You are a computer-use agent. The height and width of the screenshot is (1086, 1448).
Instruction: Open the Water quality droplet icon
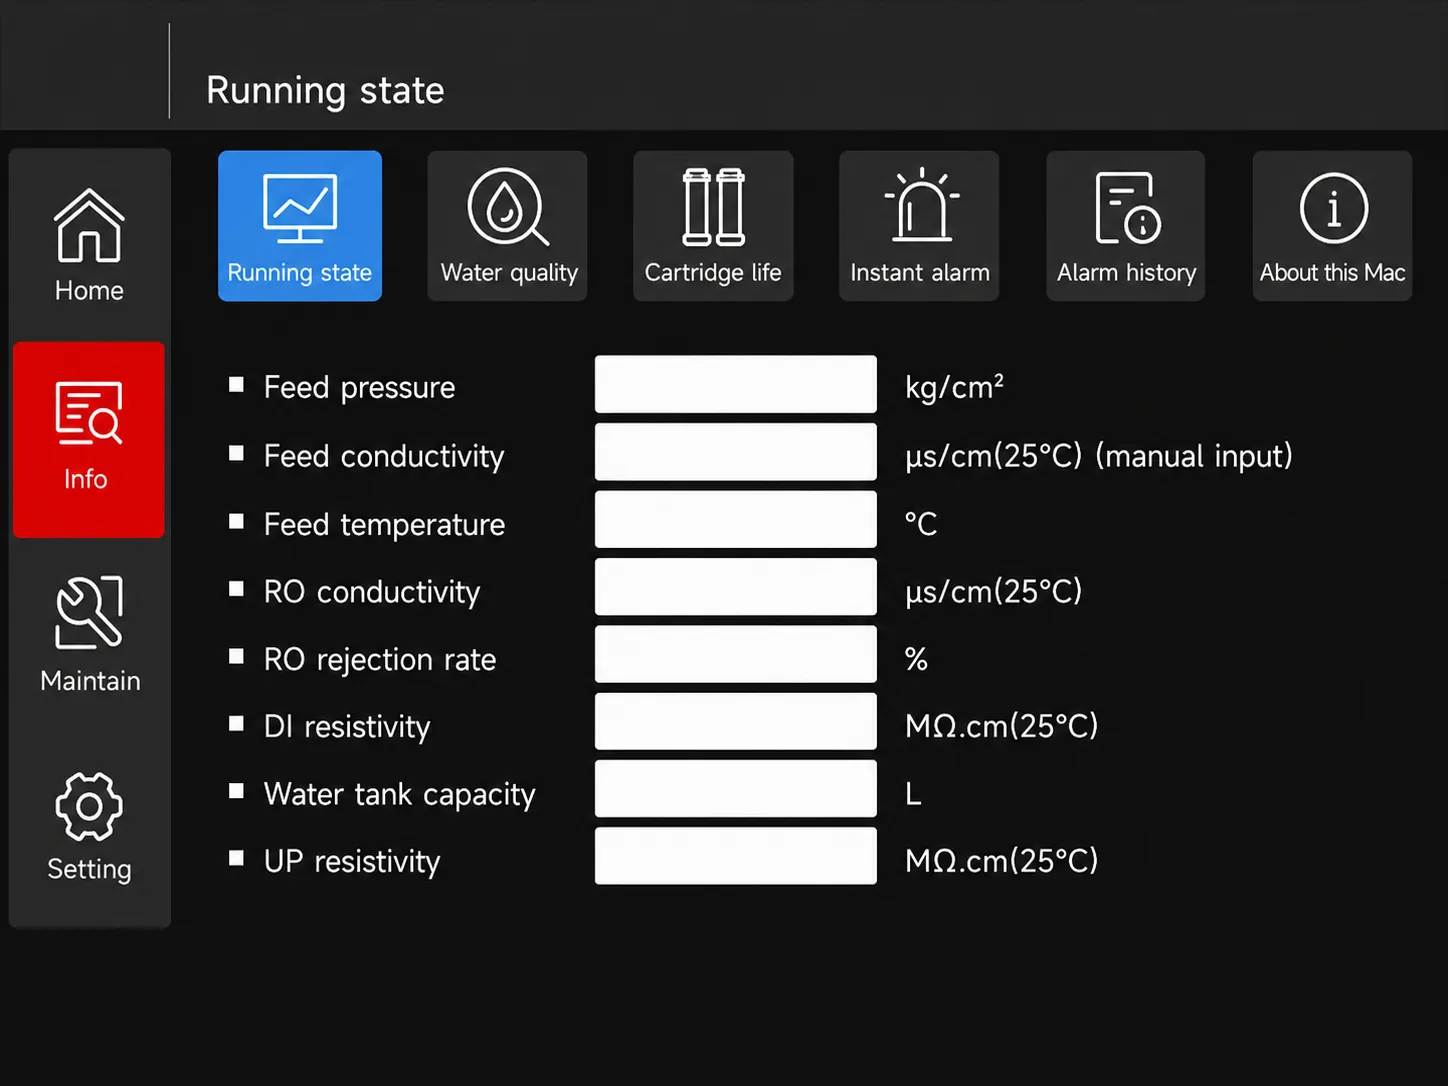pos(508,207)
